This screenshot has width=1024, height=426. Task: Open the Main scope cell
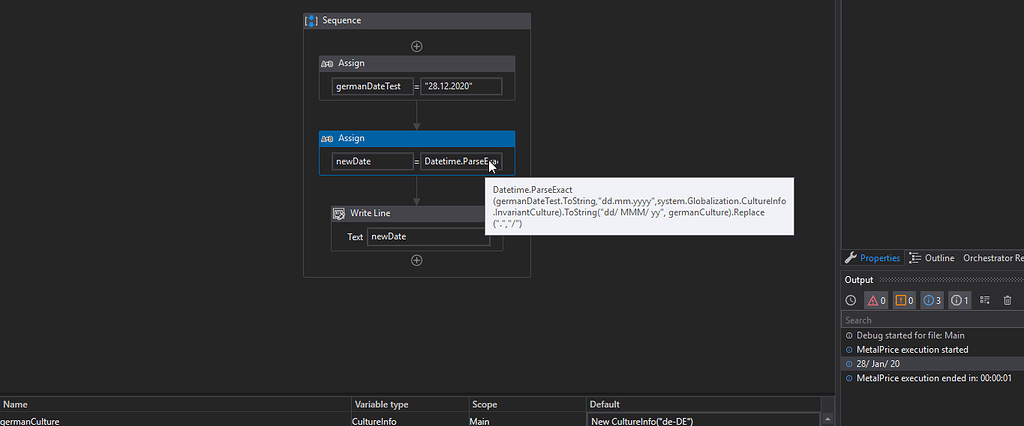tap(528, 421)
